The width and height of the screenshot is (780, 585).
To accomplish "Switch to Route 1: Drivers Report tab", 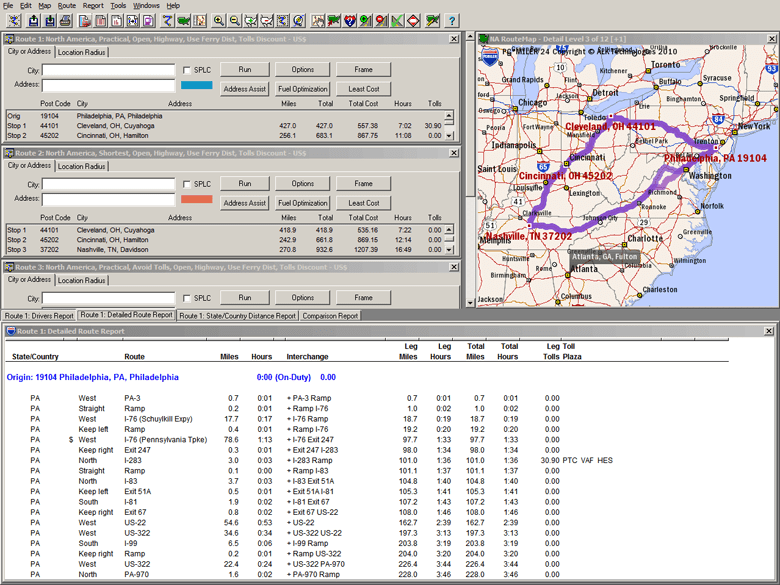I will click(x=39, y=316).
